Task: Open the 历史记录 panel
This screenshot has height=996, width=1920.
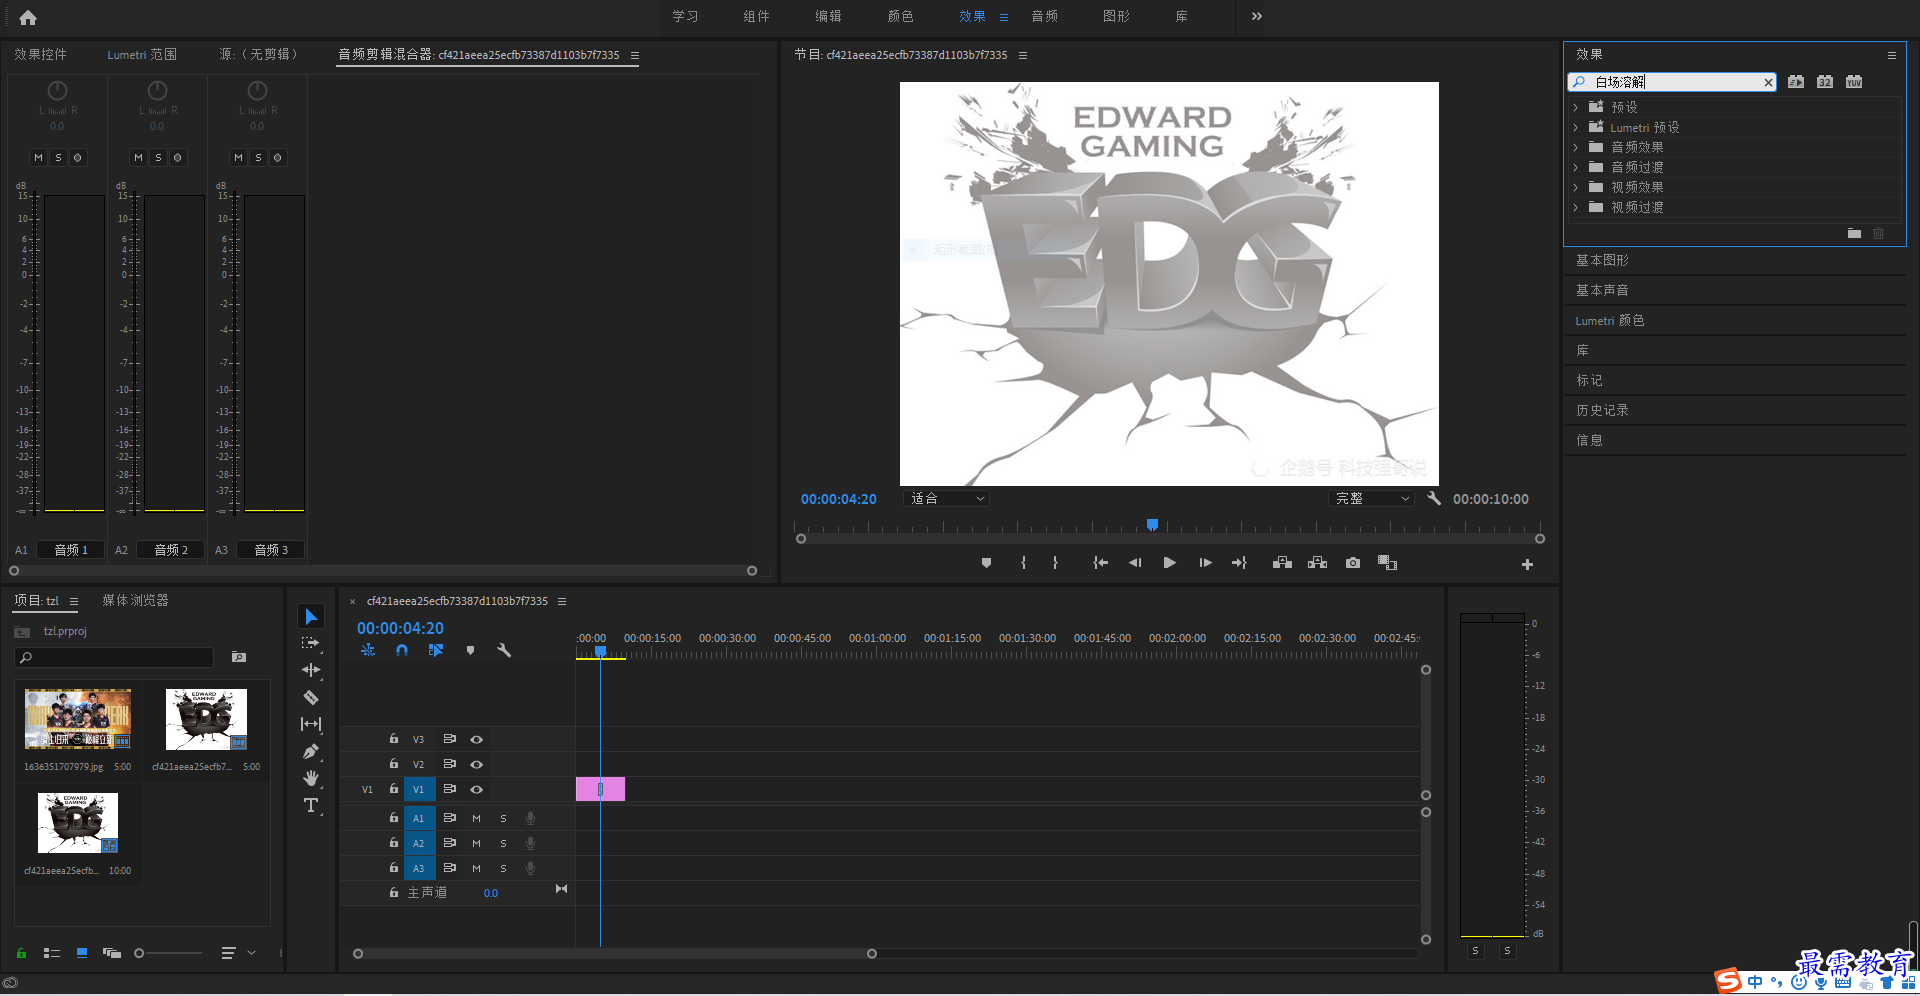Action: 1602,410
